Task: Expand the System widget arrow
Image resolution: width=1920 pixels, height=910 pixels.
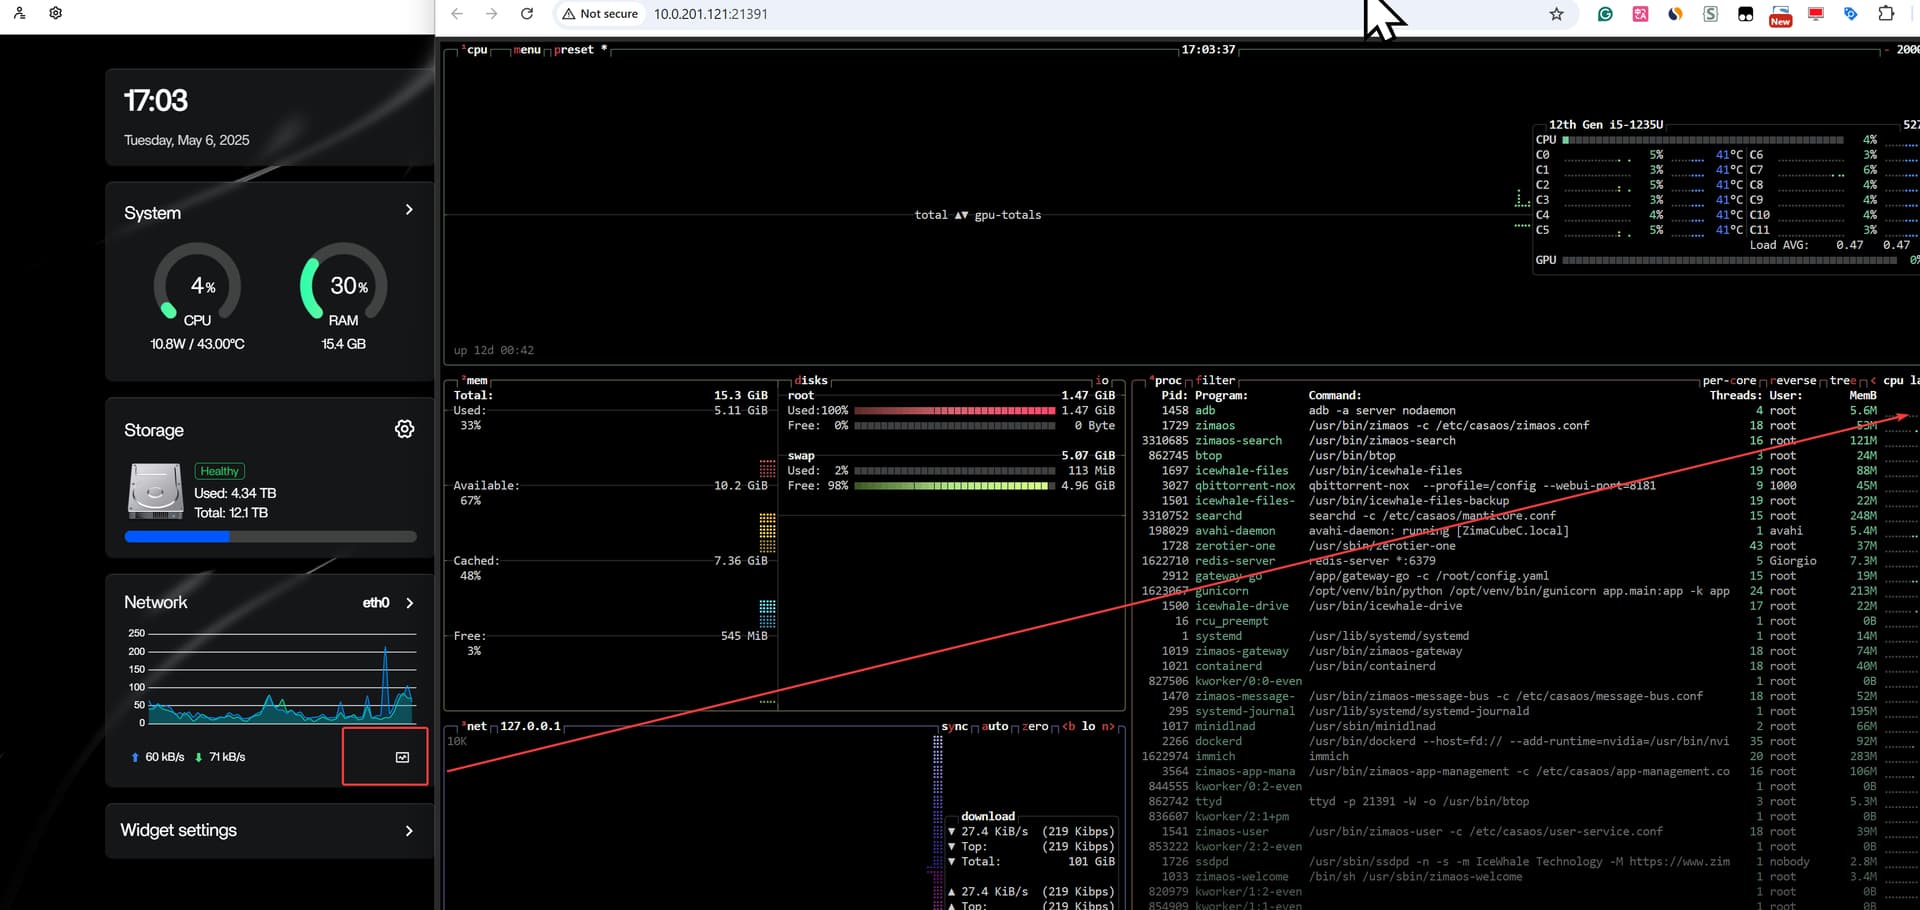Action: pos(409,210)
